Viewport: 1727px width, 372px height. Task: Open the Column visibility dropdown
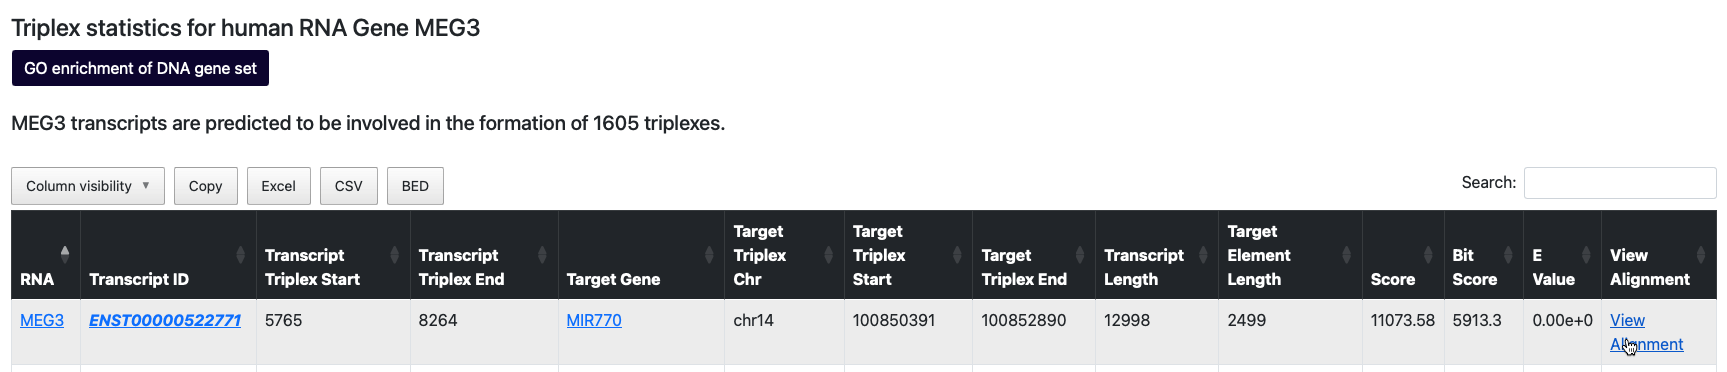[x=88, y=186]
